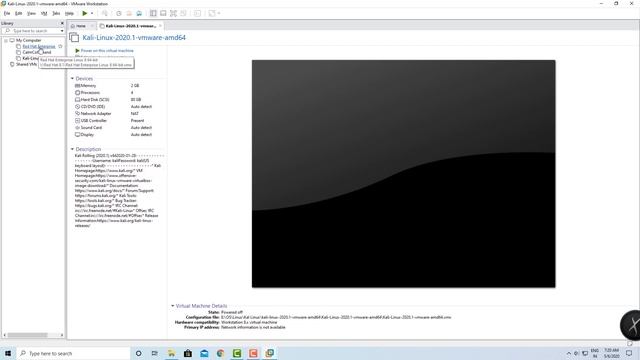Viewport: 640px width, 360px height.
Task: Open File Explorer from the taskbar
Action: pyautogui.click(x=171, y=353)
